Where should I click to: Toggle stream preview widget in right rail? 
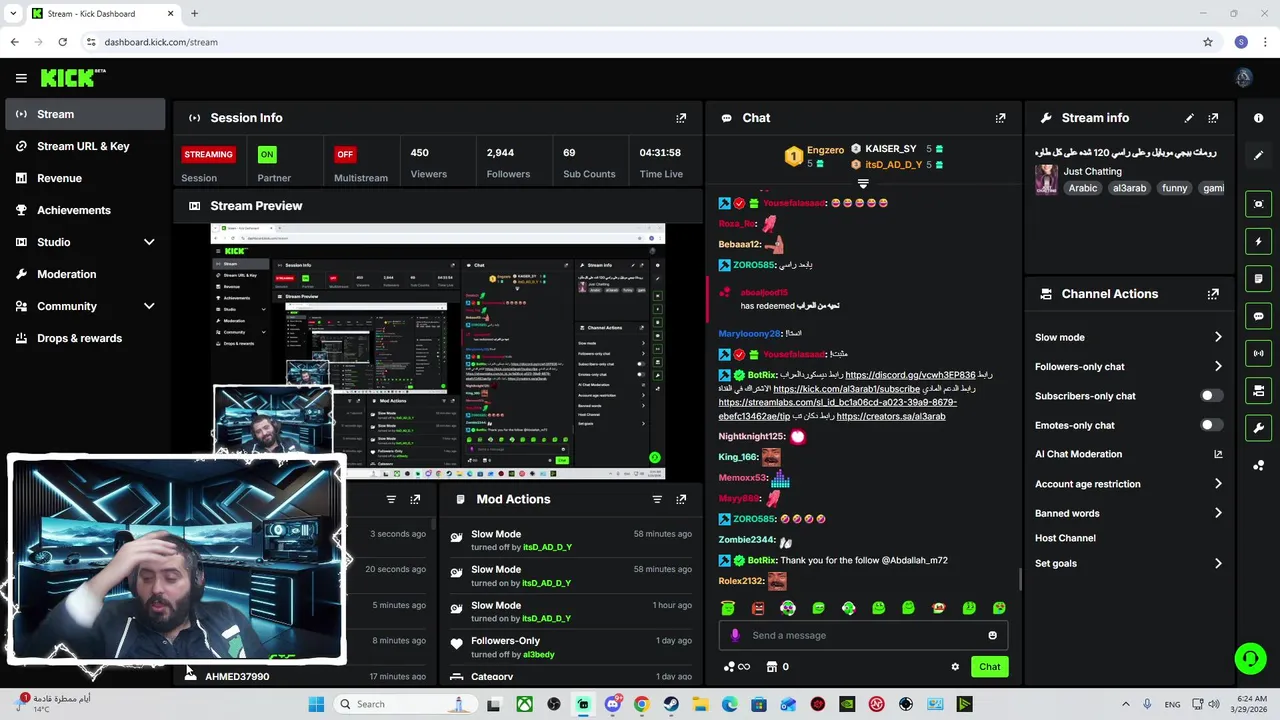1258,204
